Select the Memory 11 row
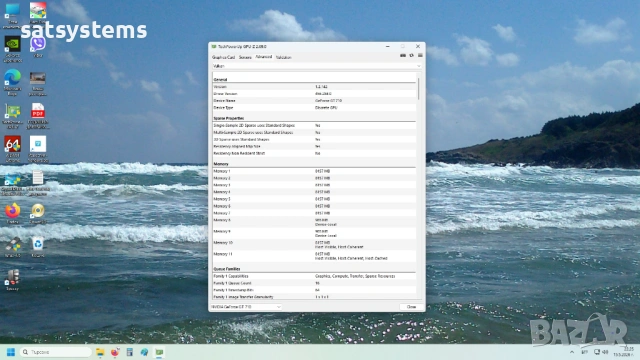 314,256
